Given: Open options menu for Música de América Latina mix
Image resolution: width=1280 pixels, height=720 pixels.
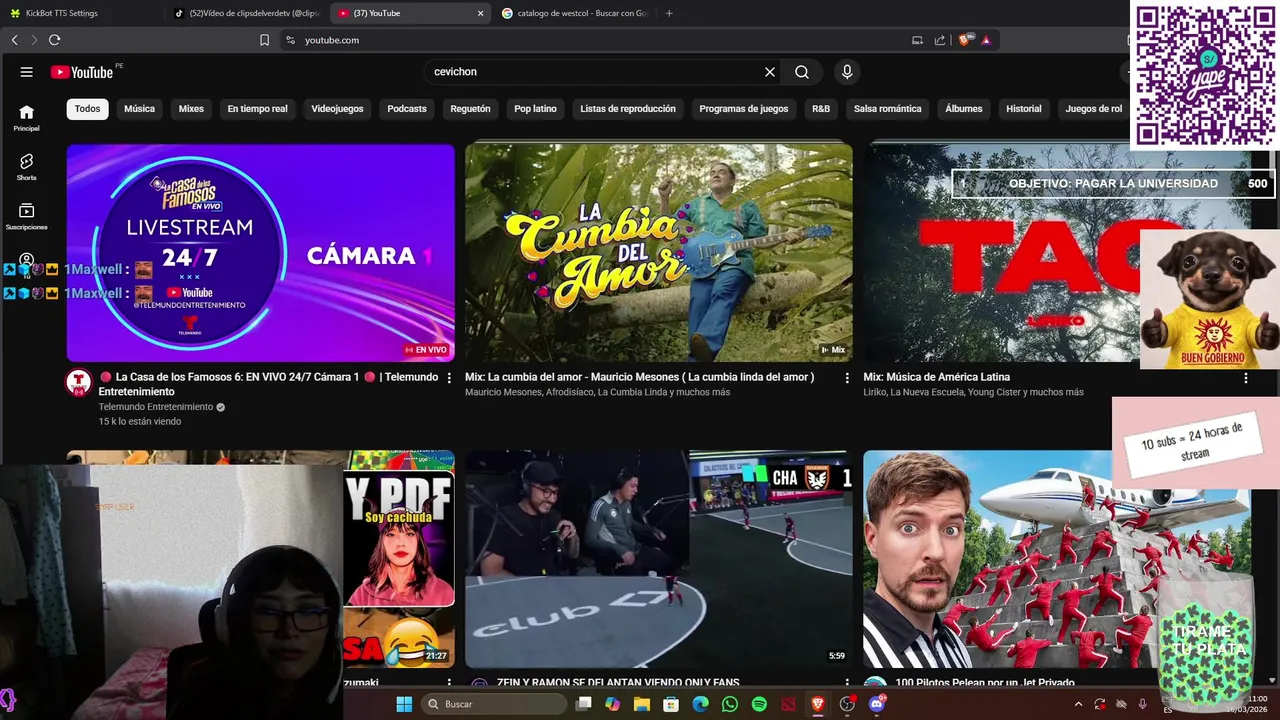Looking at the screenshot, I should coord(1246,378).
